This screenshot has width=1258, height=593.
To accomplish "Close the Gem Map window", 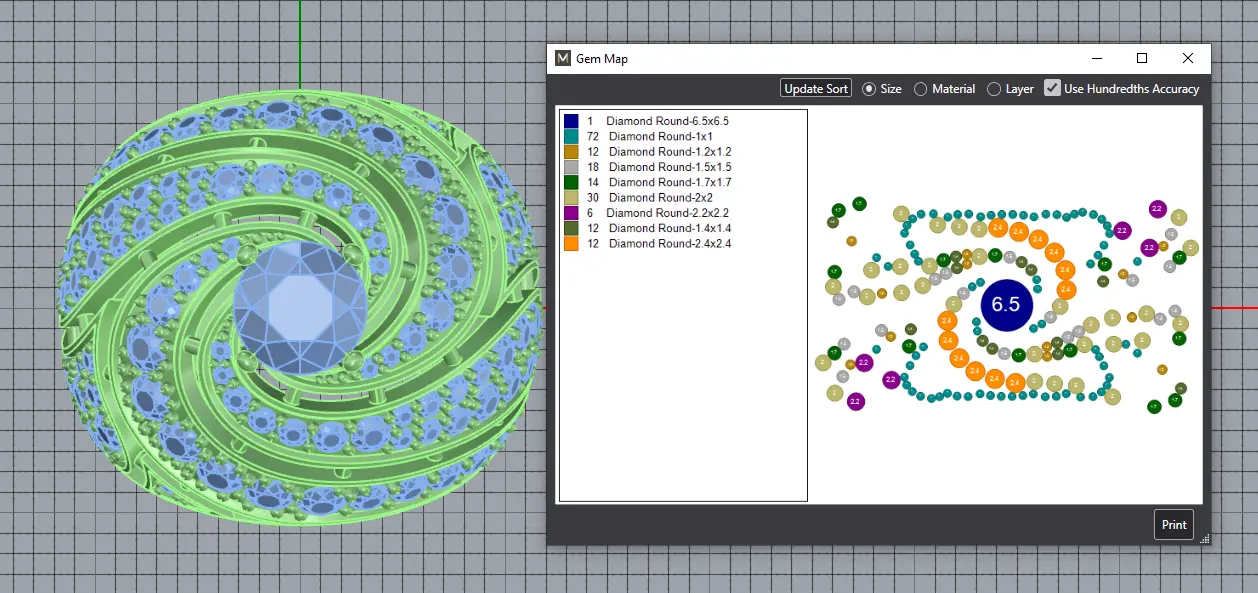I will tap(1188, 59).
